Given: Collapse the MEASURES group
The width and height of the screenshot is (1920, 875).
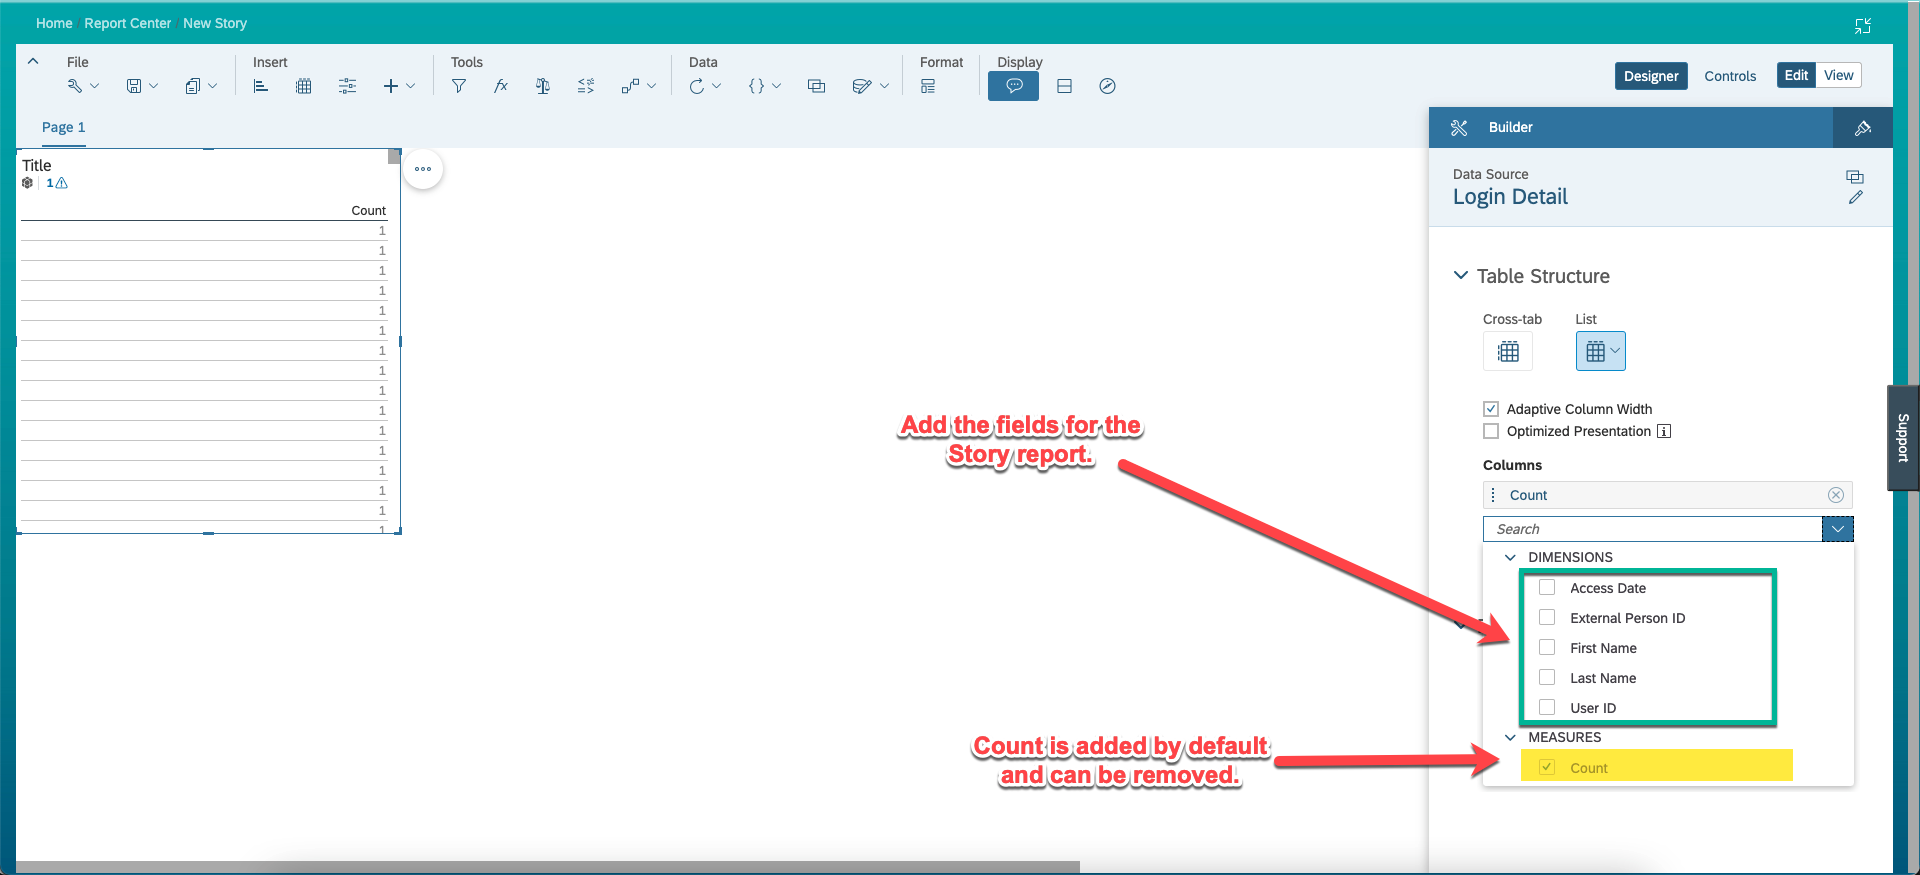Looking at the screenshot, I should tap(1510, 737).
